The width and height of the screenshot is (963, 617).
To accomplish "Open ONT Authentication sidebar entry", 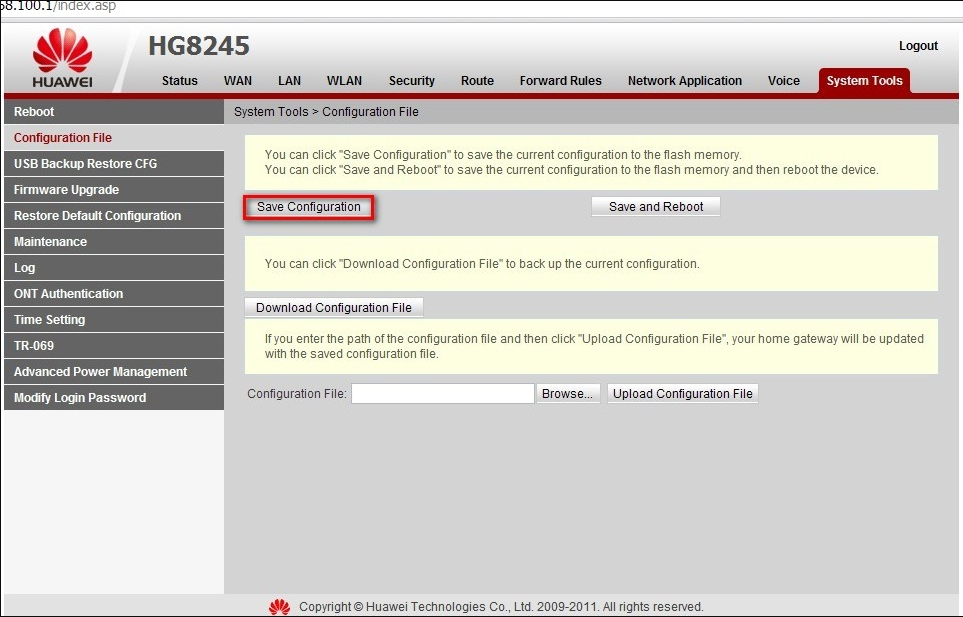I will [68, 294].
